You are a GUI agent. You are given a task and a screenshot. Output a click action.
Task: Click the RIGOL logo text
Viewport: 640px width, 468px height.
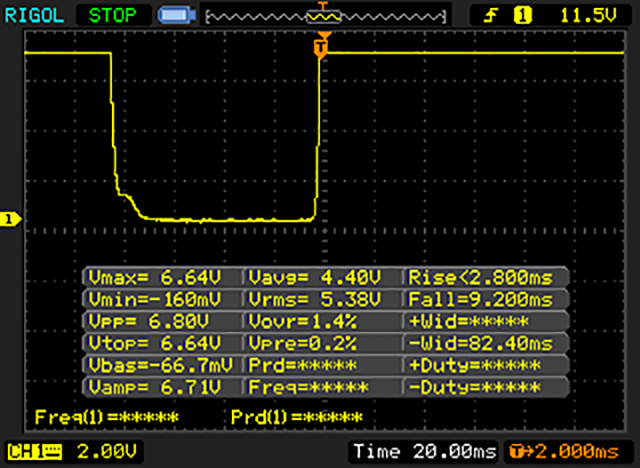(x=34, y=16)
